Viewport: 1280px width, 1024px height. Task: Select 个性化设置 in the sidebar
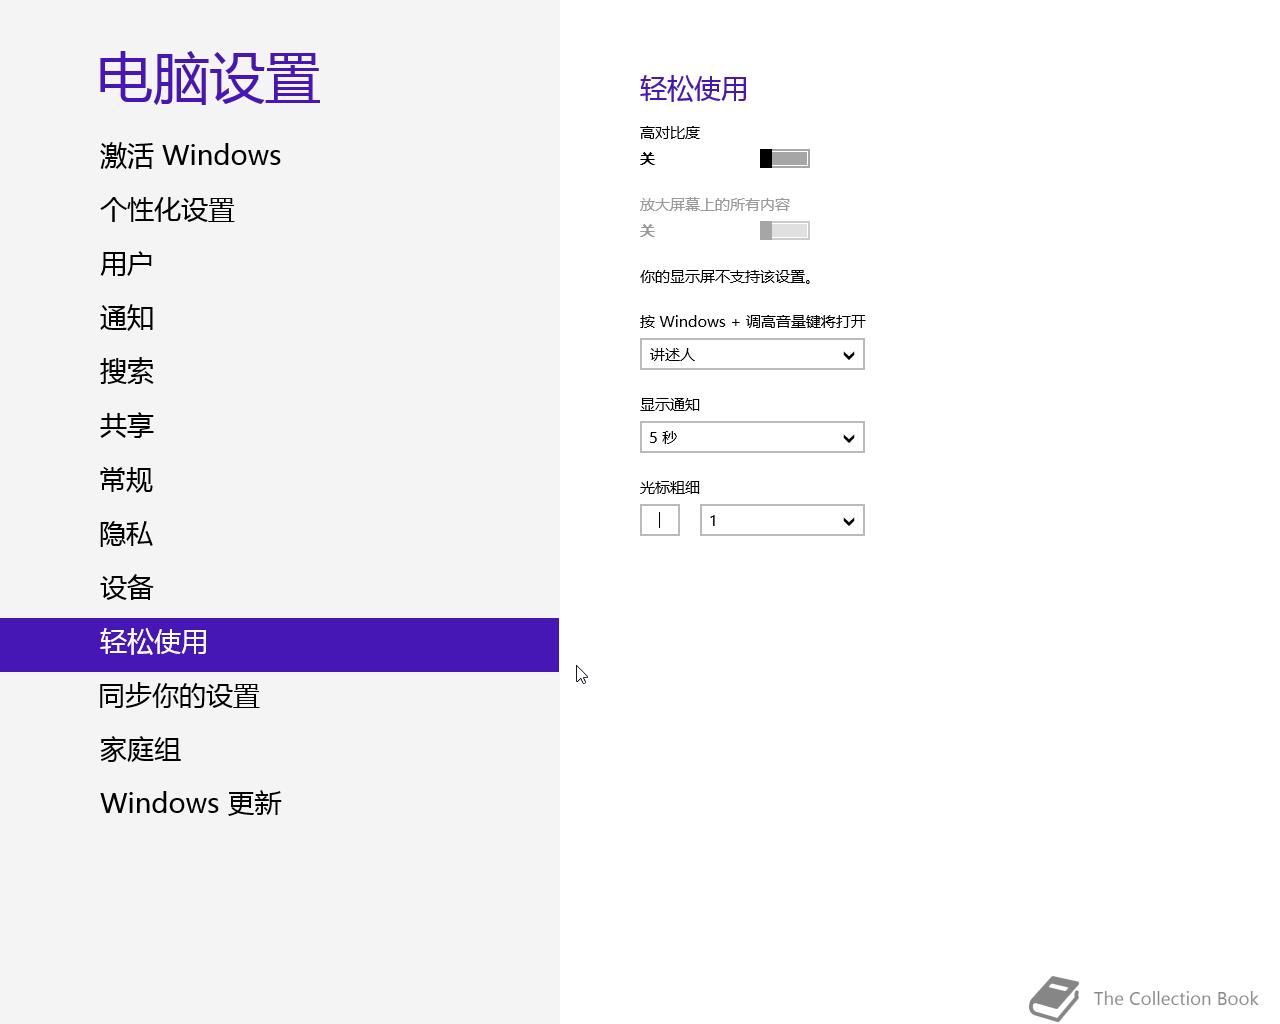(279, 209)
